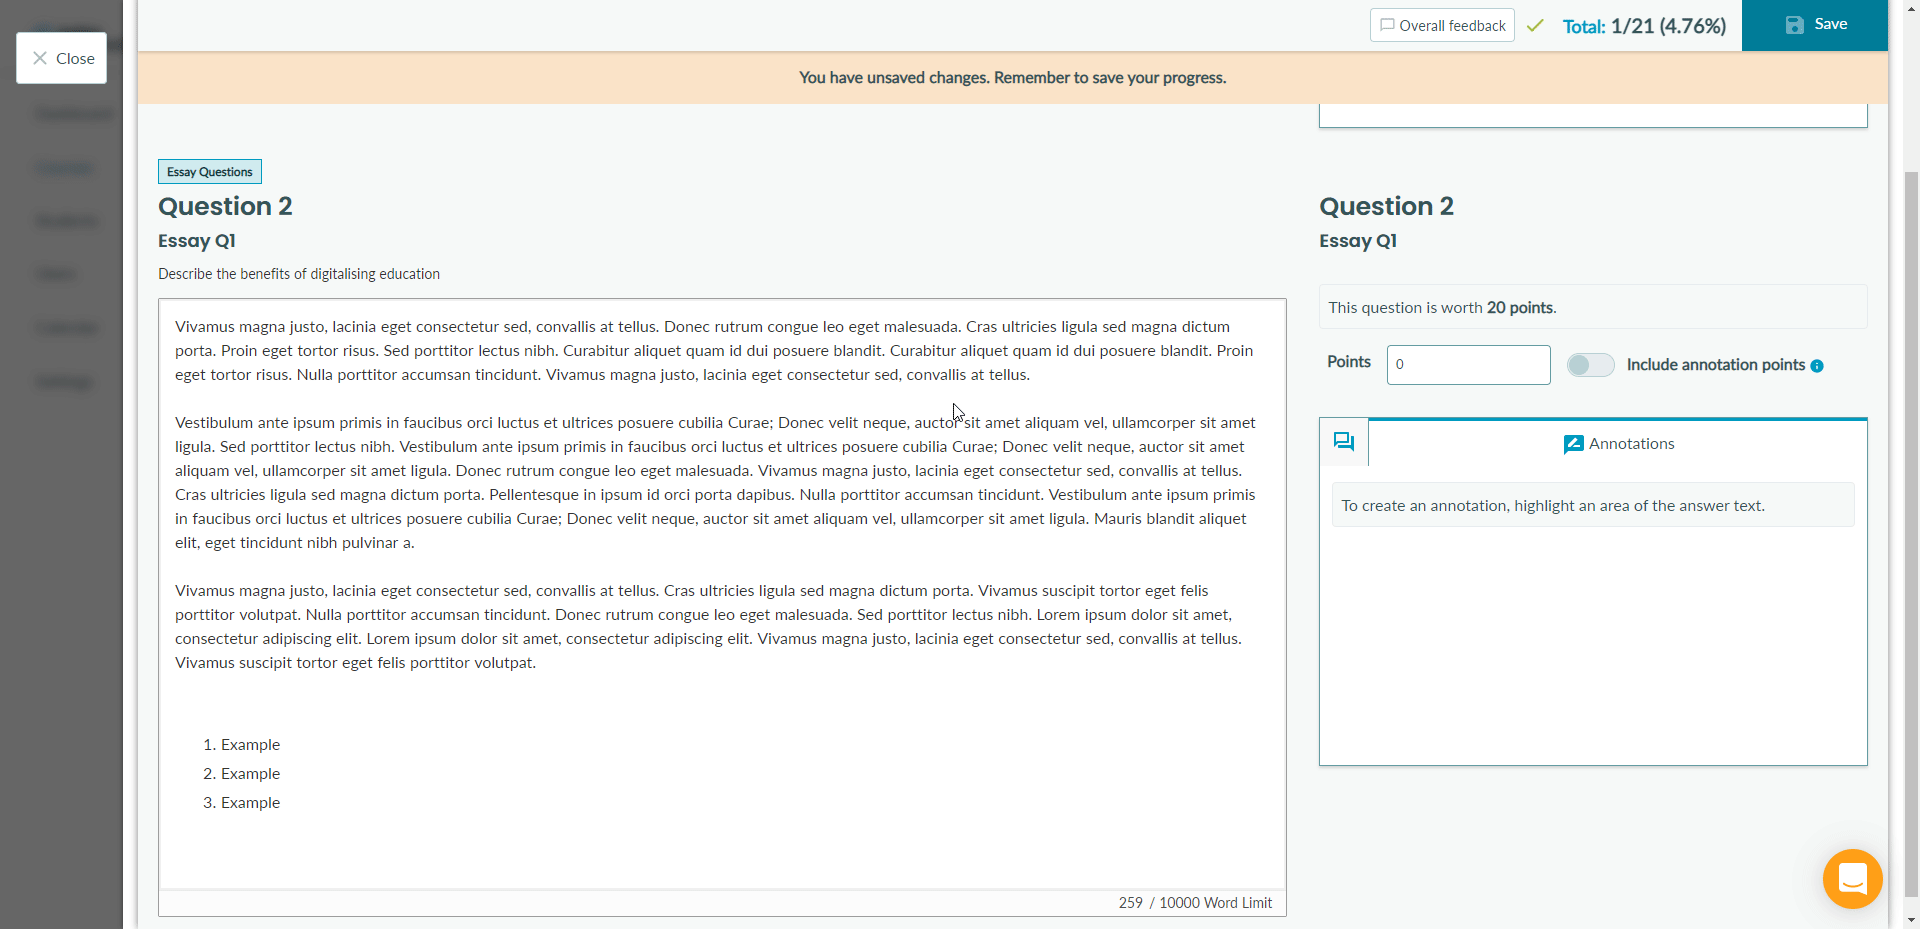Click inside the Points input field
The image size is (1920, 929).
[x=1467, y=364]
